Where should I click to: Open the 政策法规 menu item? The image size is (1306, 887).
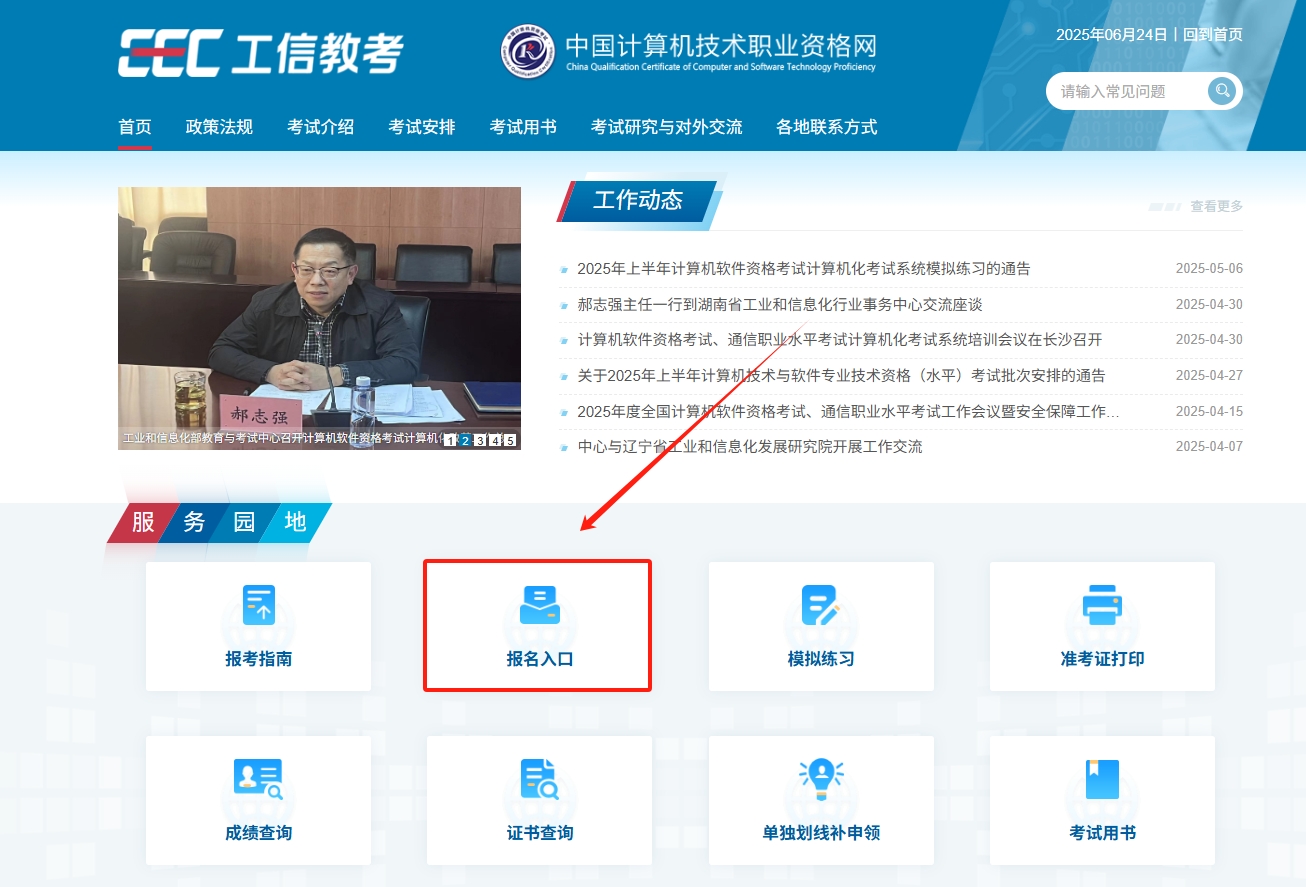pyautogui.click(x=219, y=127)
